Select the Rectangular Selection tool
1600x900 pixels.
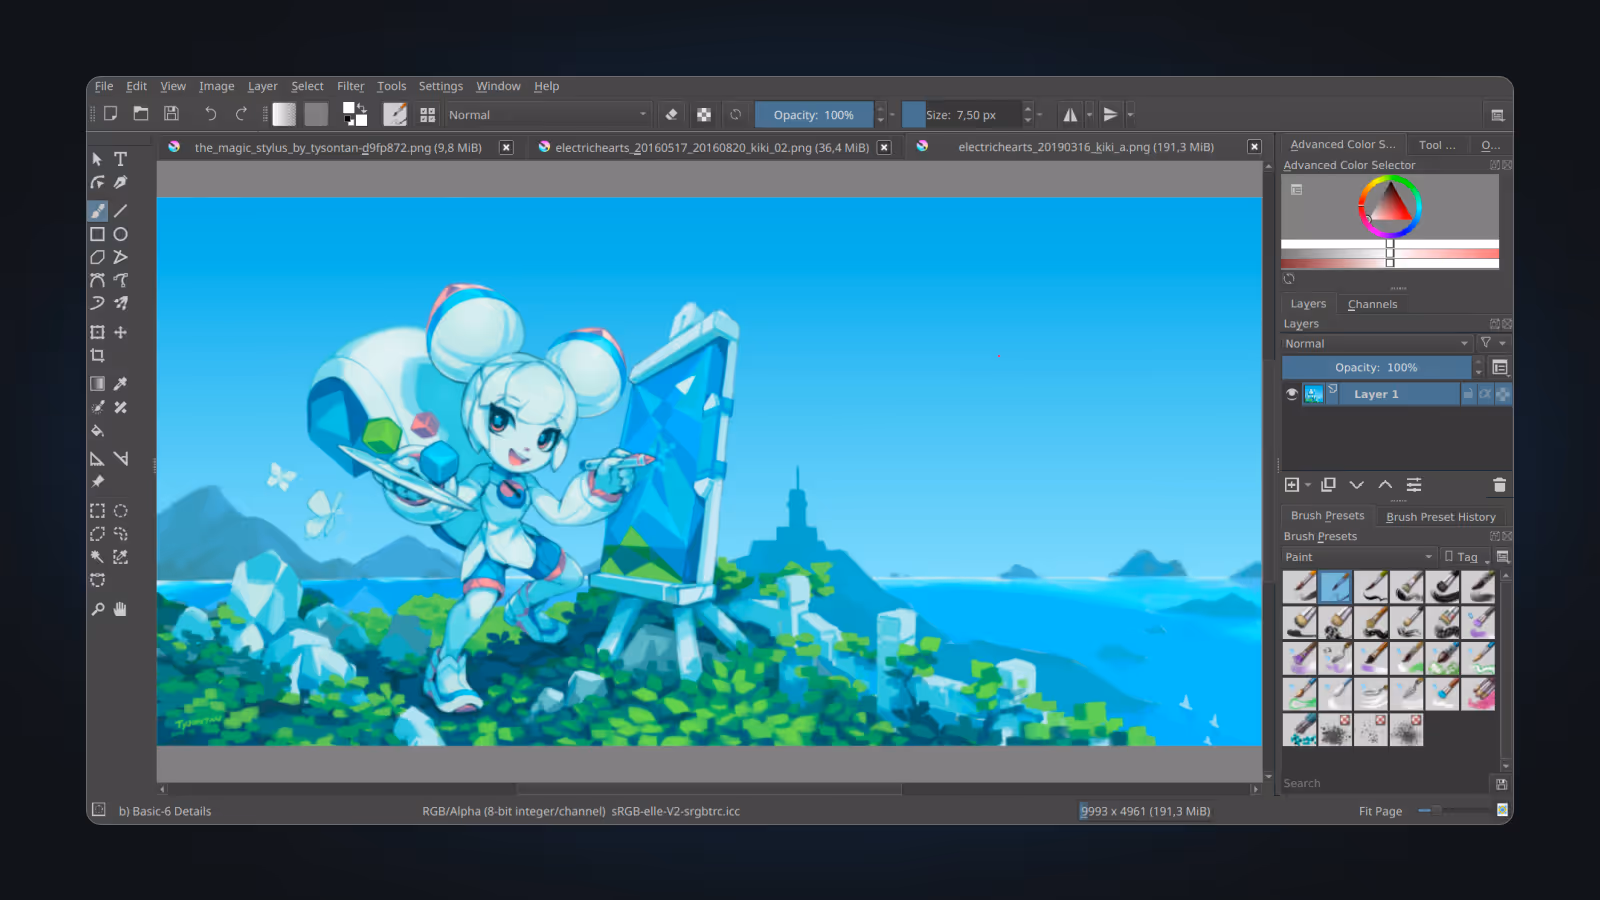click(97, 511)
